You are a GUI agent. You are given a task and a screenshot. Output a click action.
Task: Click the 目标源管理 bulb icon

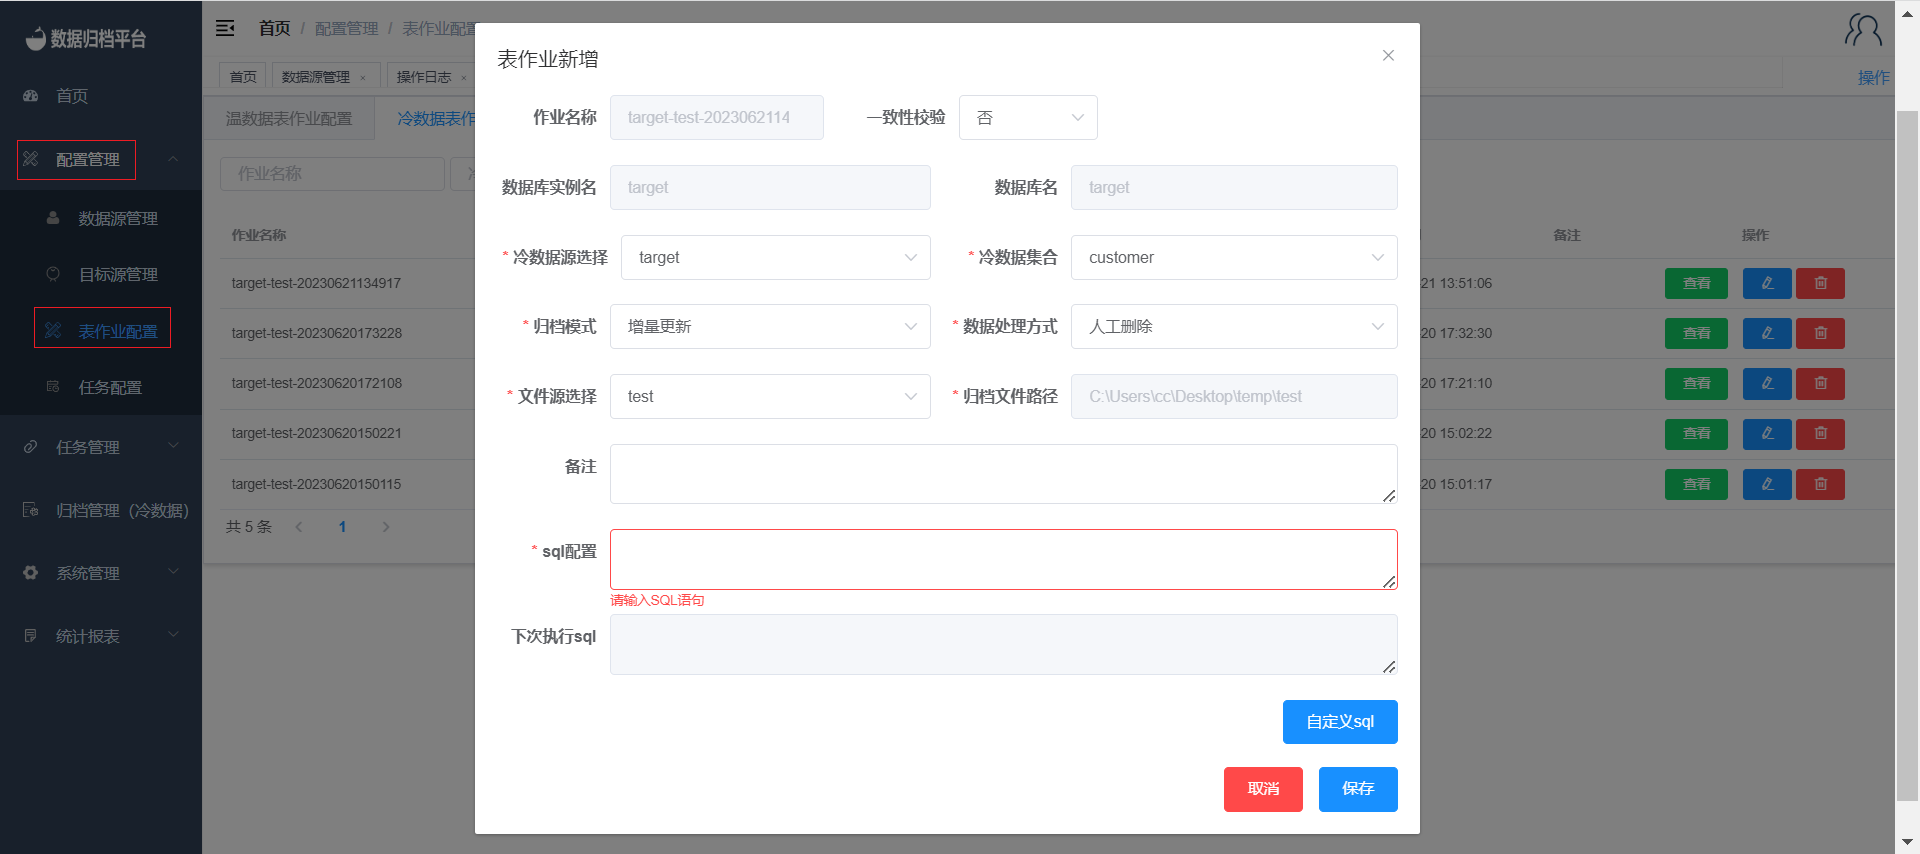point(53,274)
